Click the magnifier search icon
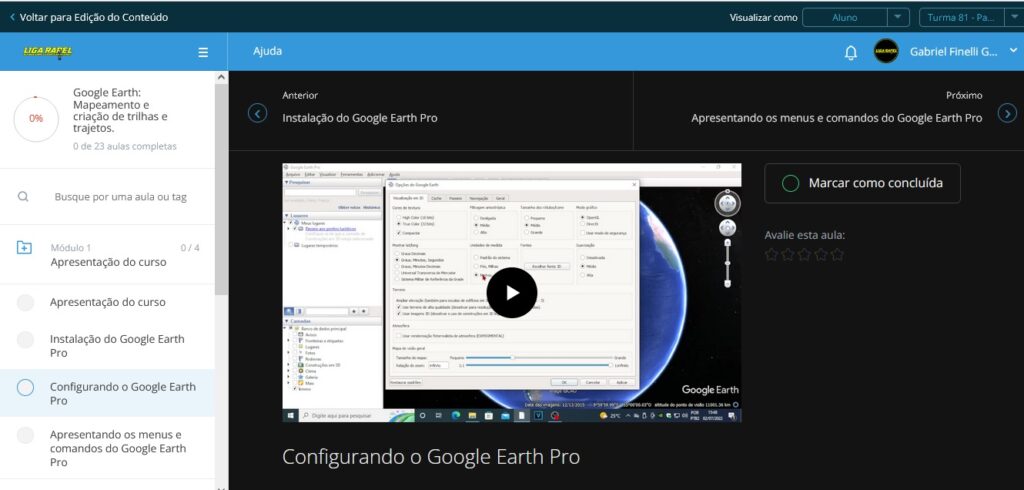 click(x=23, y=197)
